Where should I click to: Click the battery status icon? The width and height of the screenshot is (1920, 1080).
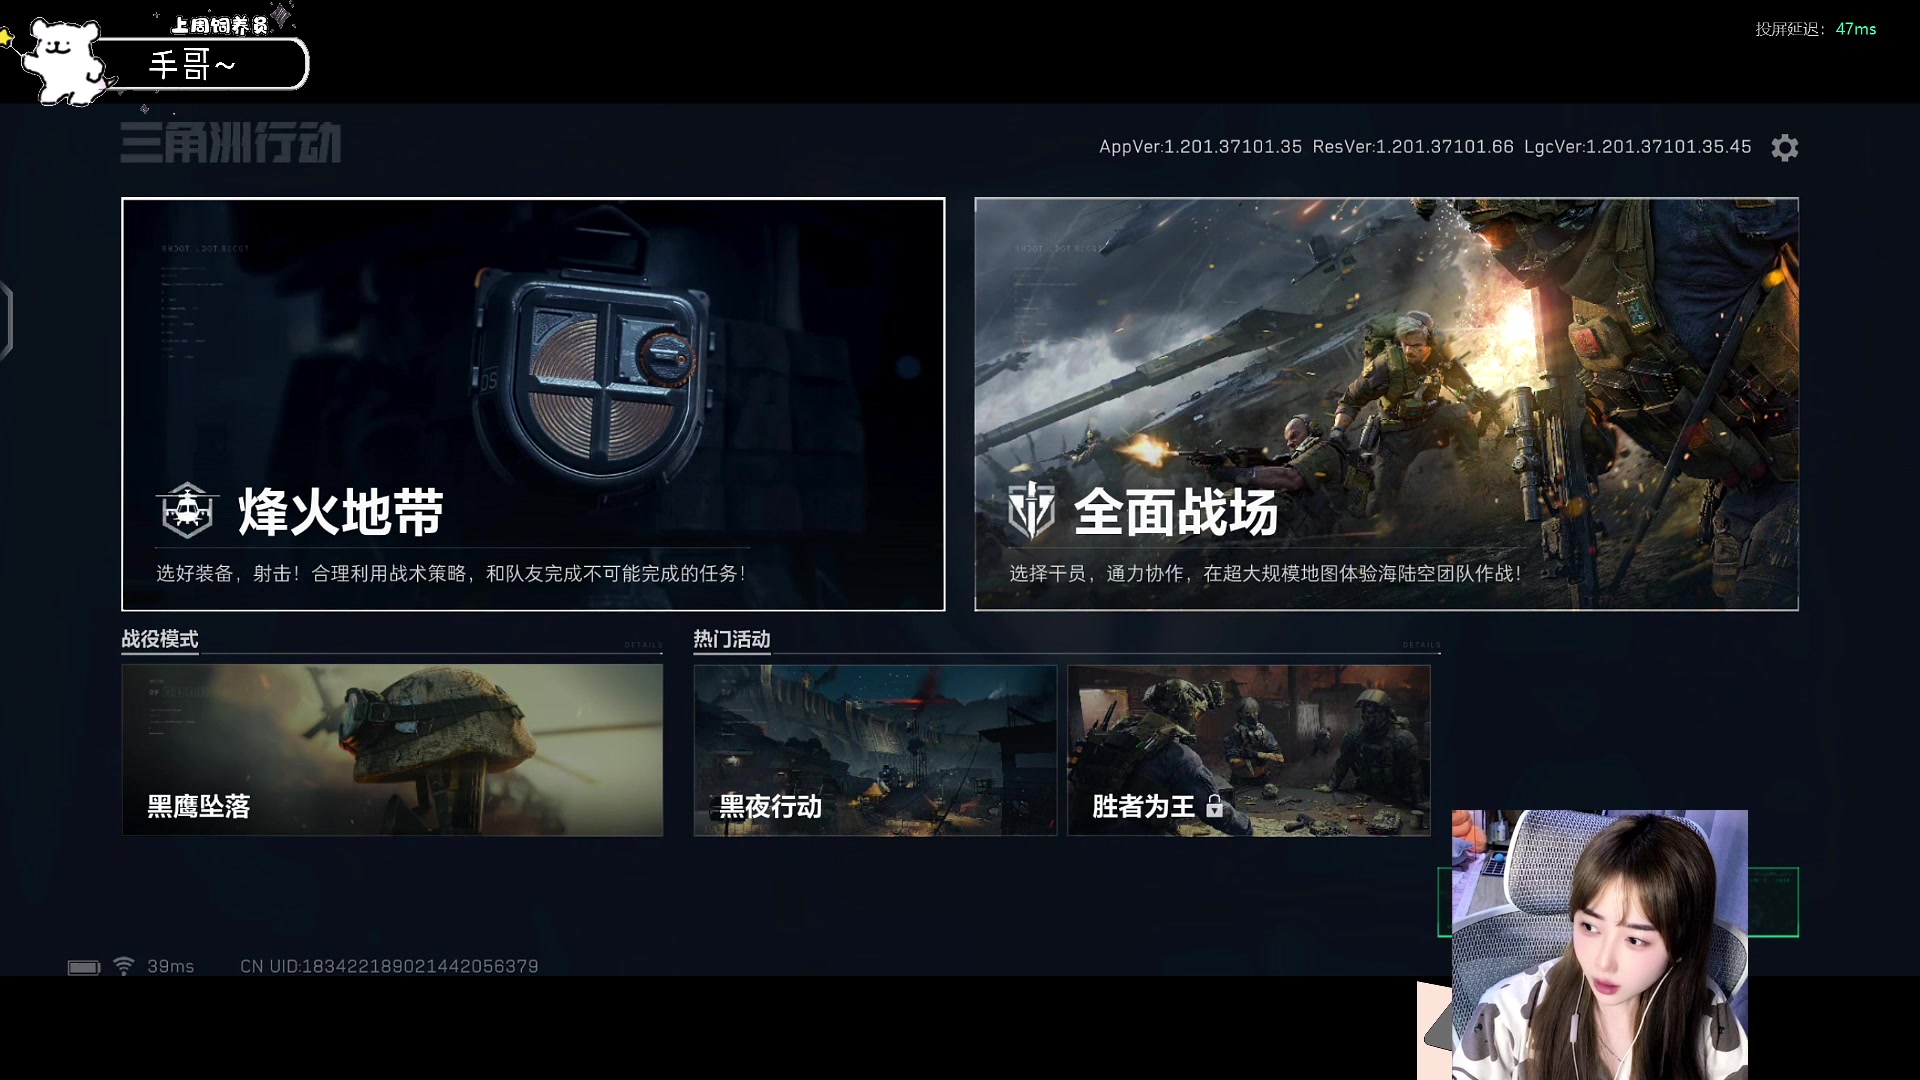click(x=84, y=967)
